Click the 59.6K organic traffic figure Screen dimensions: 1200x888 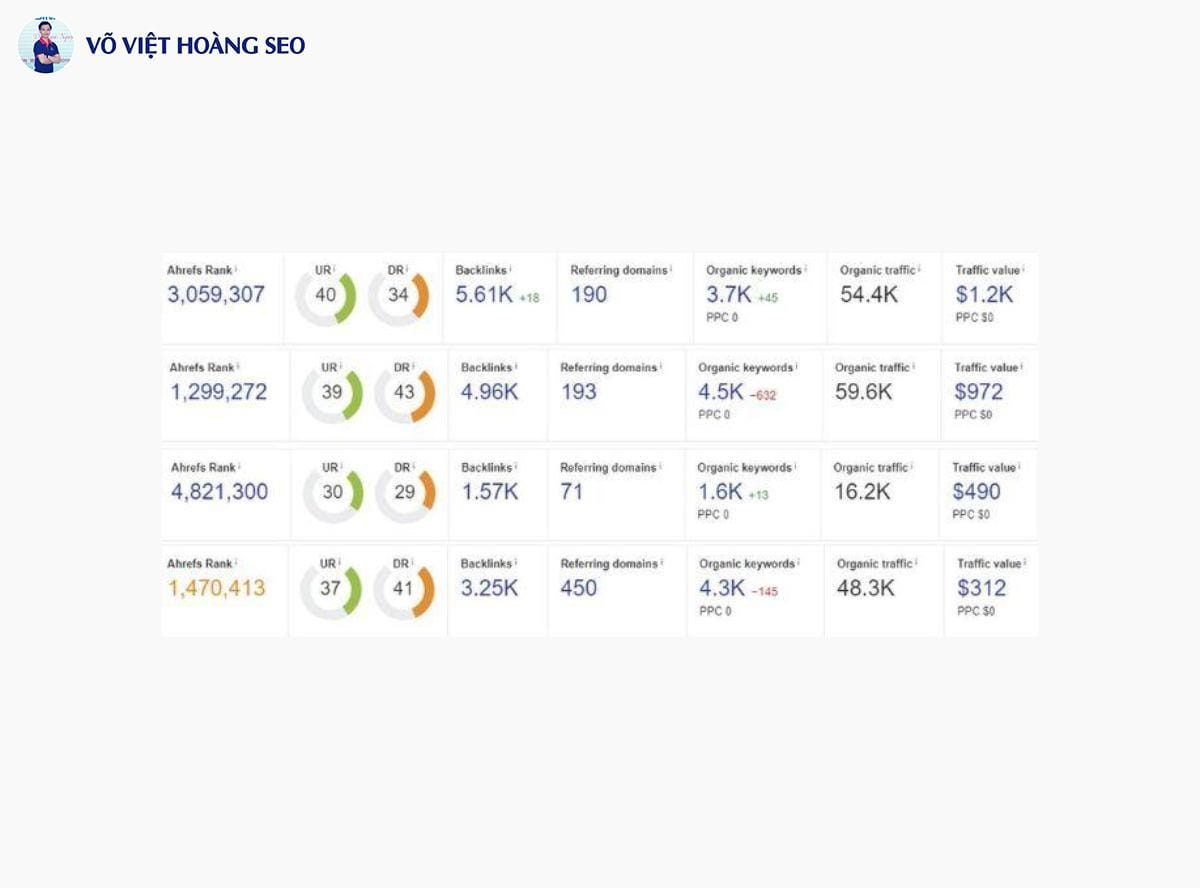pyautogui.click(x=863, y=392)
